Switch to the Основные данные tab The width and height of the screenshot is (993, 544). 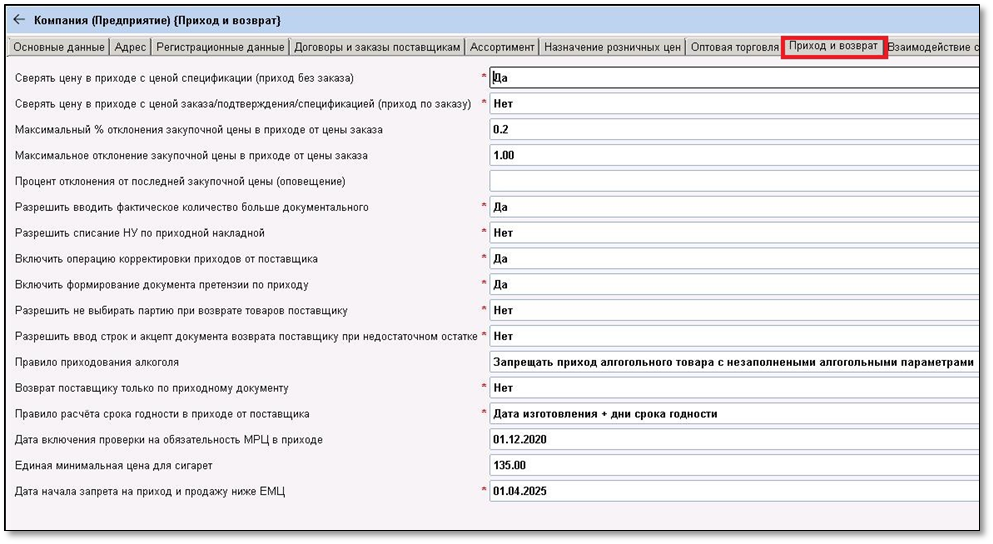coord(59,47)
